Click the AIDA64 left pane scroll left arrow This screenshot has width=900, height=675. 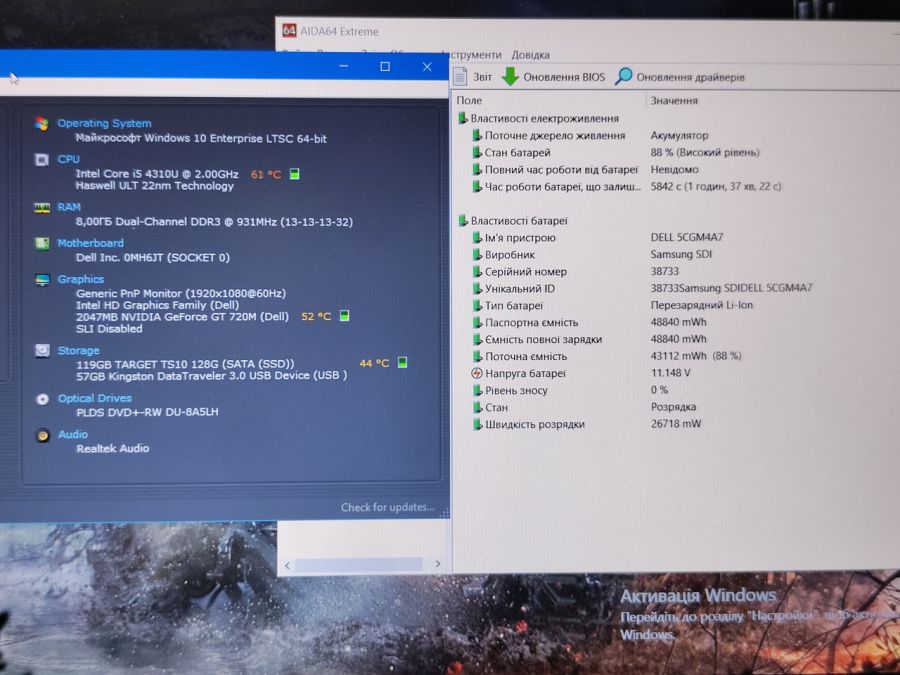[x=287, y=565]
